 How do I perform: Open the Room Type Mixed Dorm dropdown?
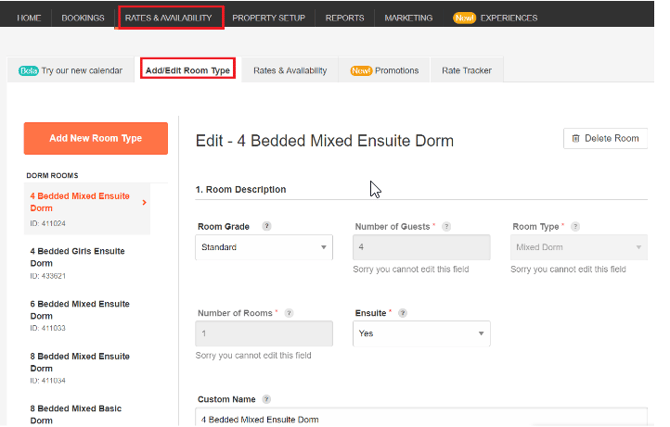(x=578, y=247)
